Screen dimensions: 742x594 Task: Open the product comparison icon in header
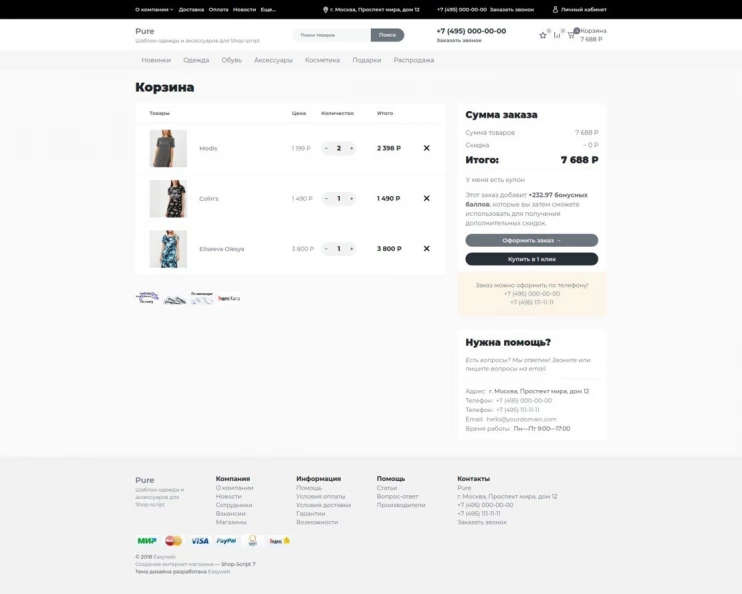557,35
